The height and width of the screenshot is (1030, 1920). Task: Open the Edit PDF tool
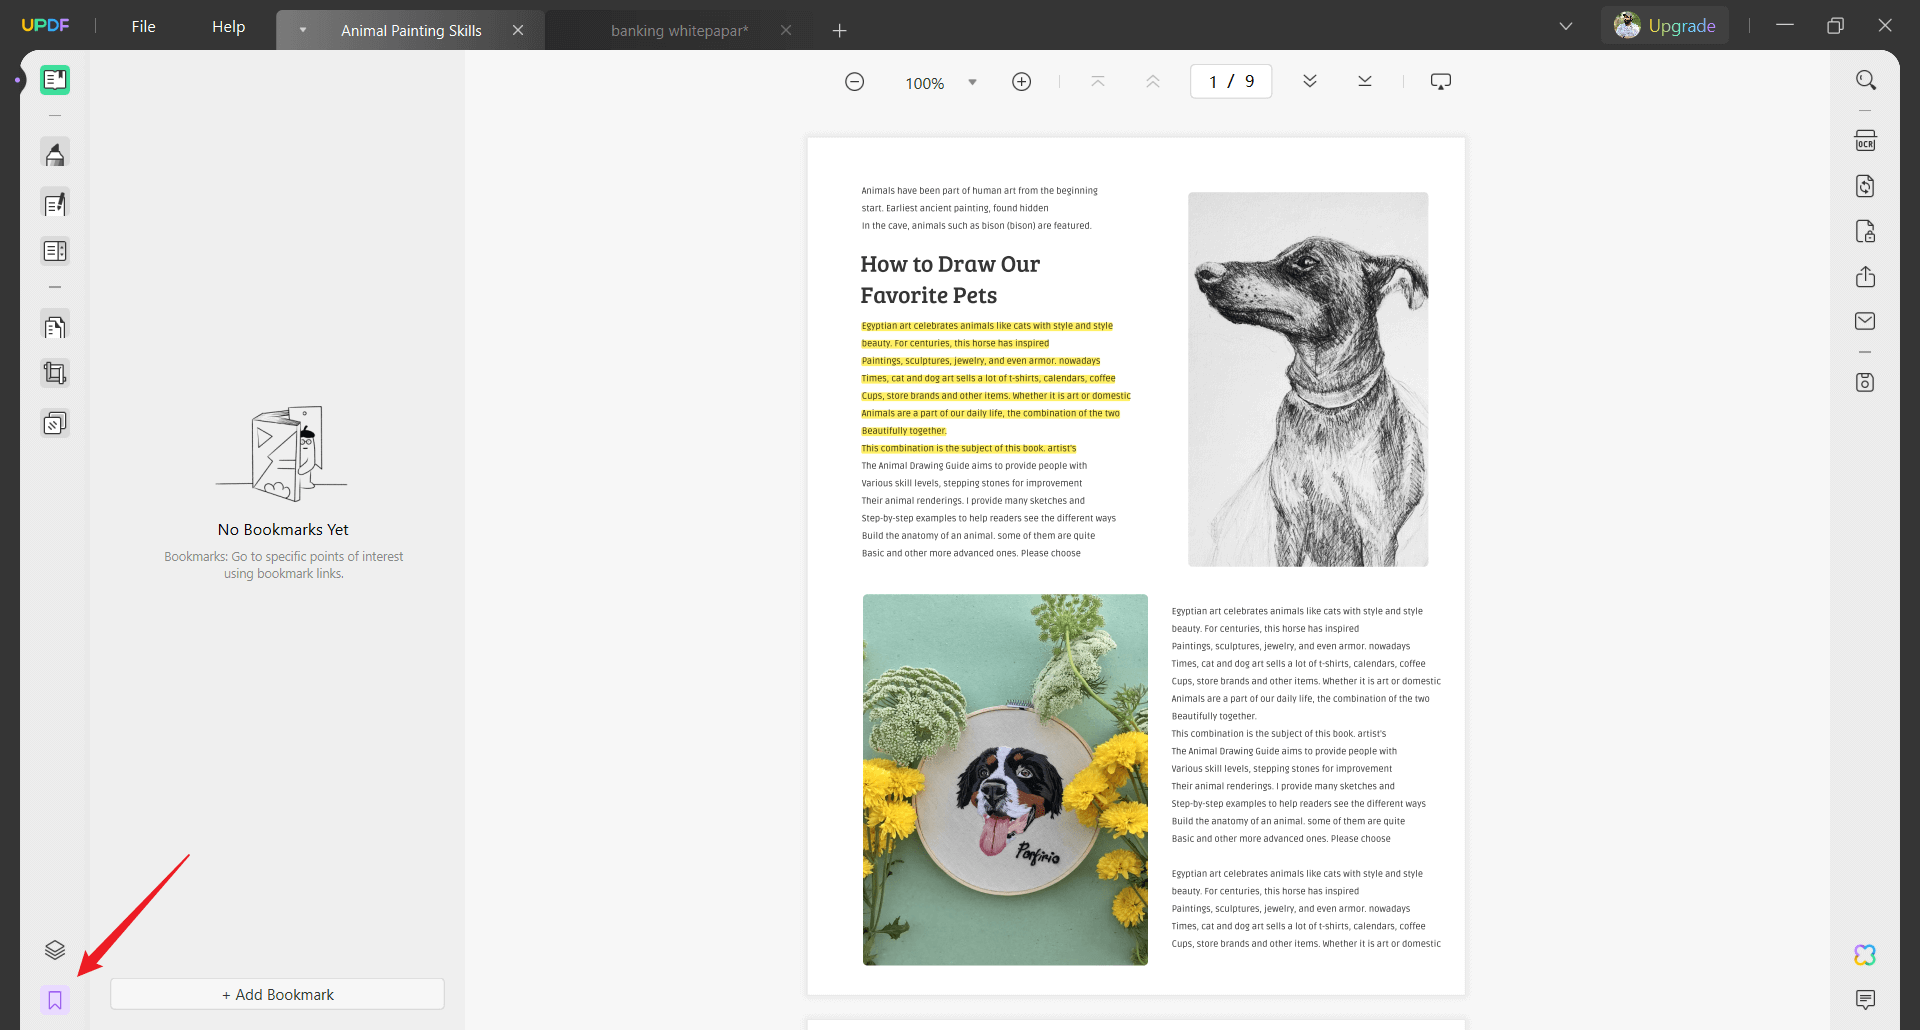[55, 204]
